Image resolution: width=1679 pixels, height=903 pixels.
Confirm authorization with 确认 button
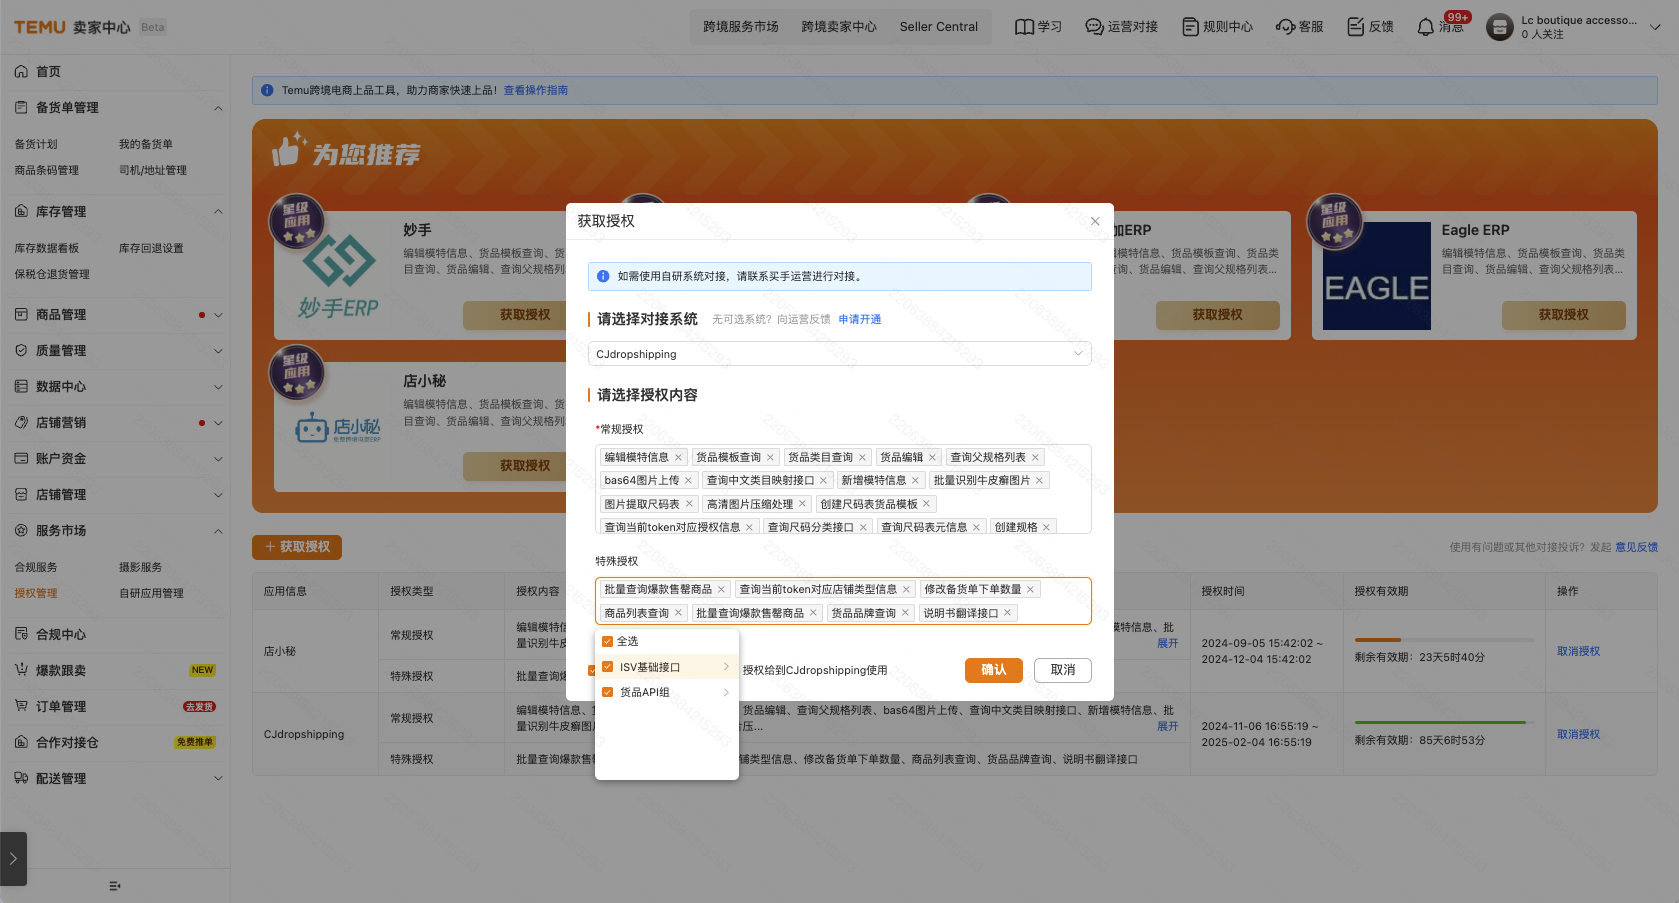coord(993,670)
